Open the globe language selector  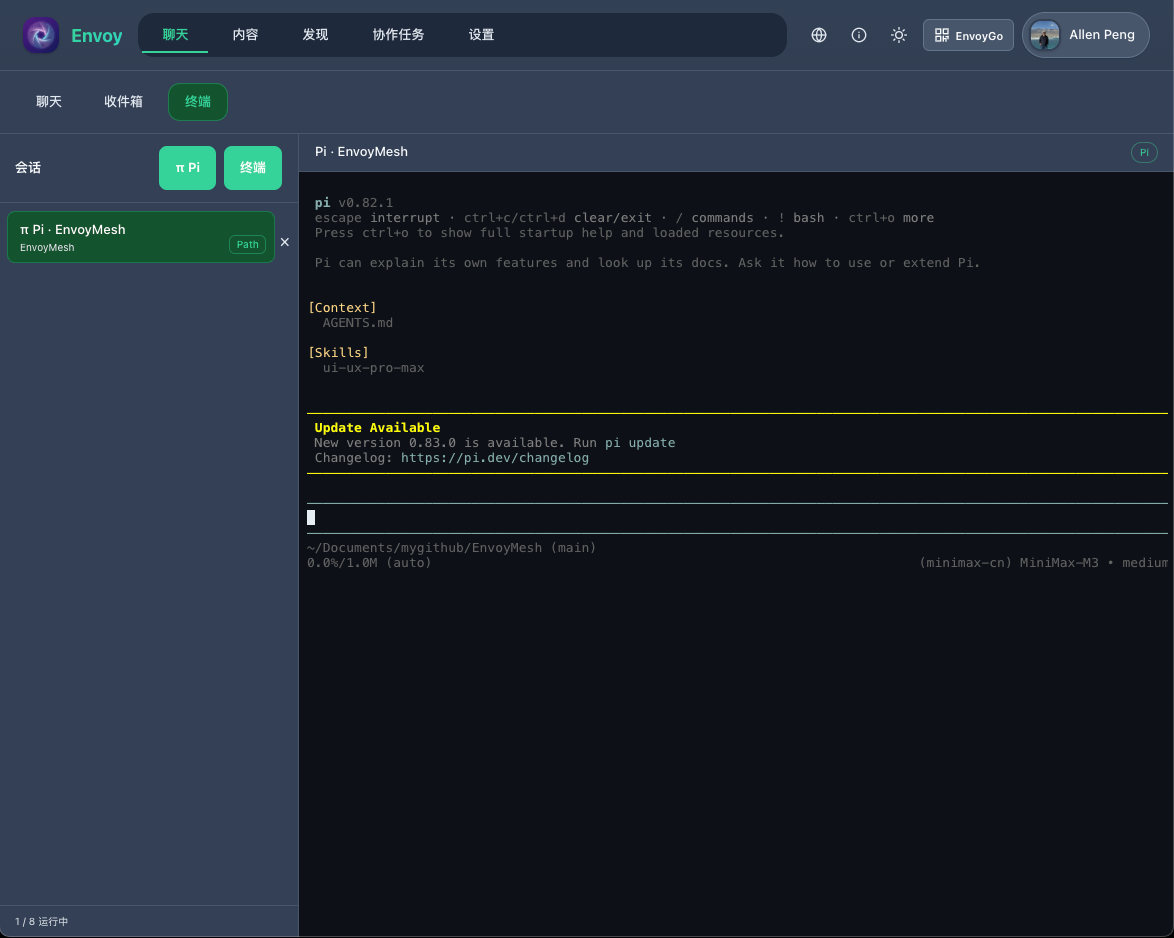pyautogui.click(x=819, y=35)
